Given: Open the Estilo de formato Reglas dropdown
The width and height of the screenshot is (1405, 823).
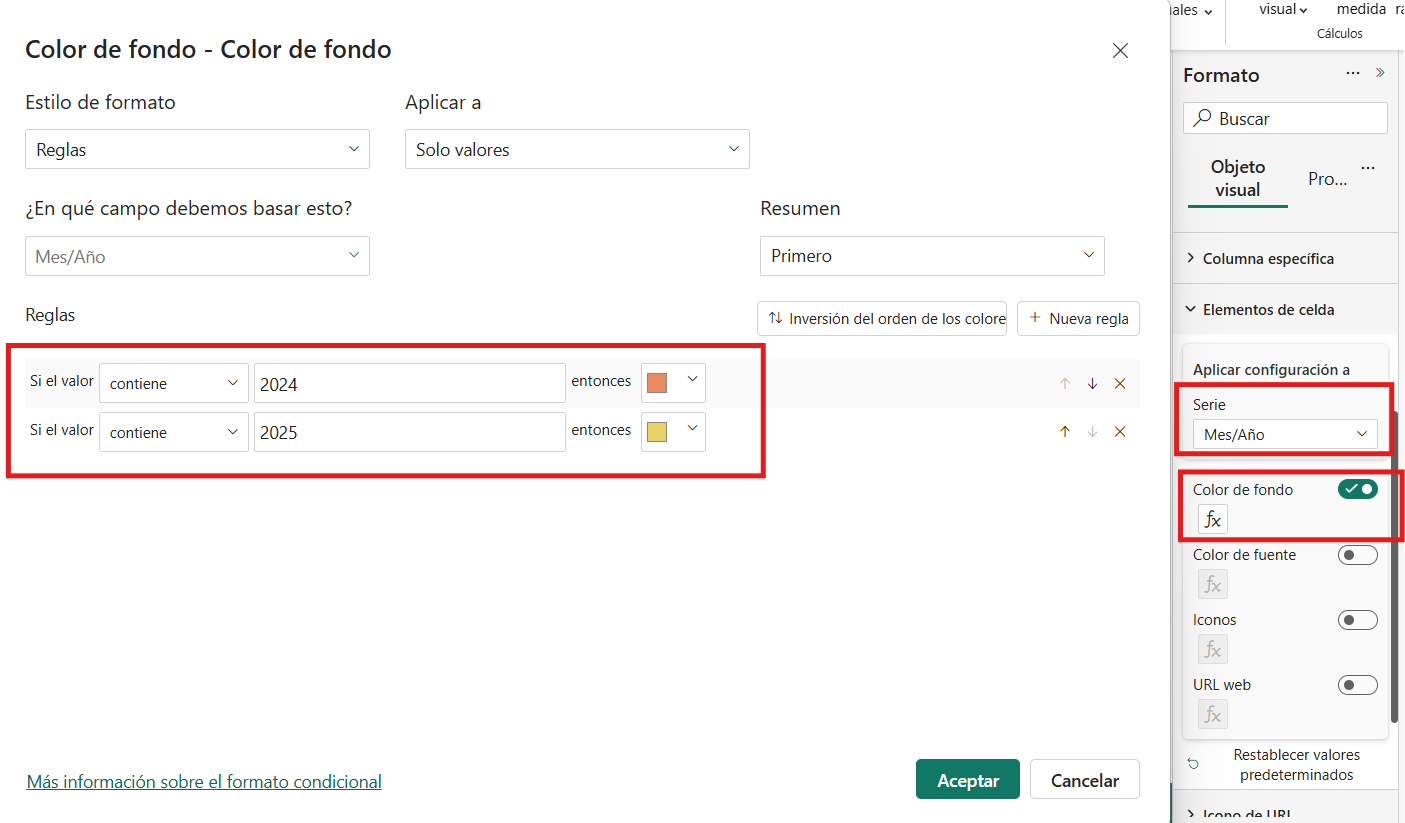Looking at the screenshot, I should (197, 150).
